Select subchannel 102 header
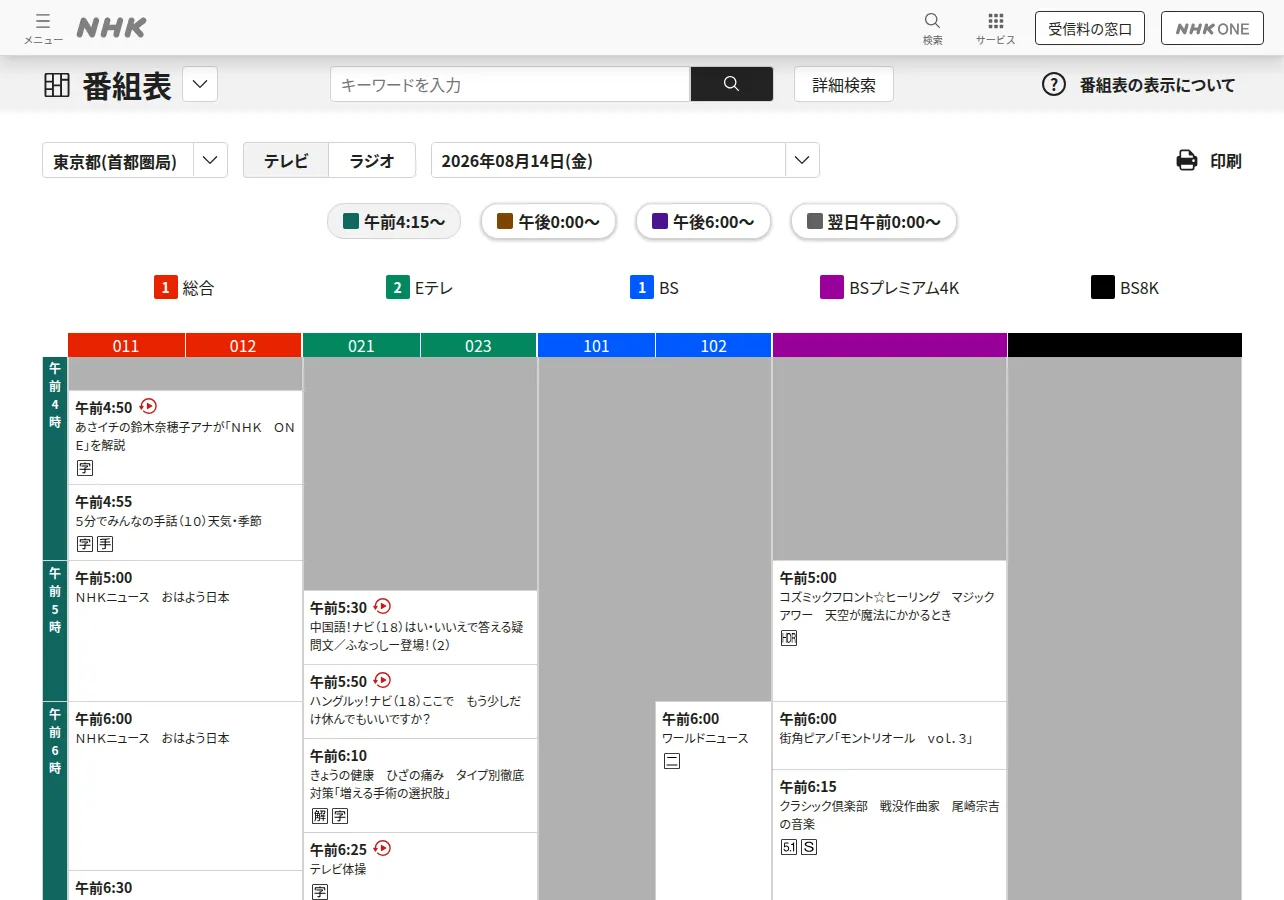Screen dimensions: 1284x900 [x=713, y=345]
